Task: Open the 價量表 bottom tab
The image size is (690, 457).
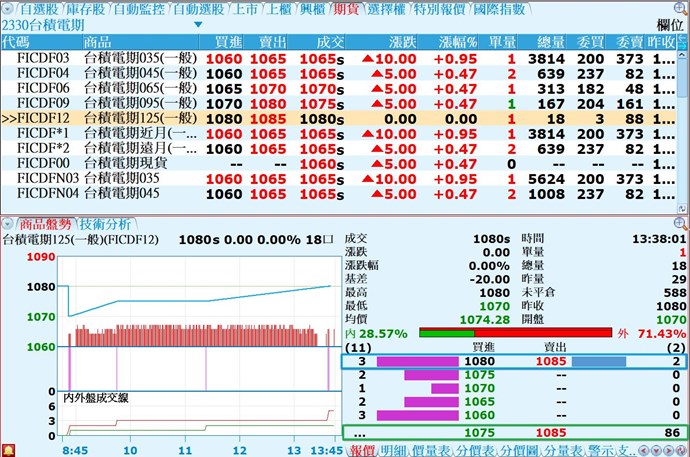Action: pos(431,450)
